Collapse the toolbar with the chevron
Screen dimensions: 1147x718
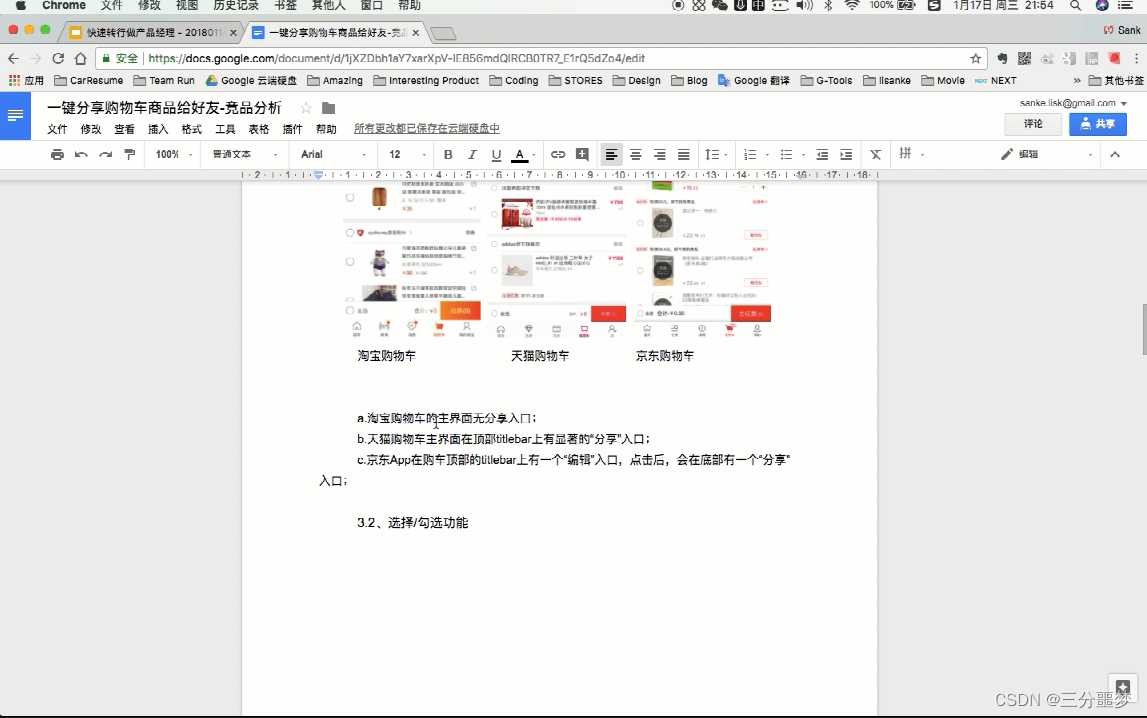click(1115, 154)
